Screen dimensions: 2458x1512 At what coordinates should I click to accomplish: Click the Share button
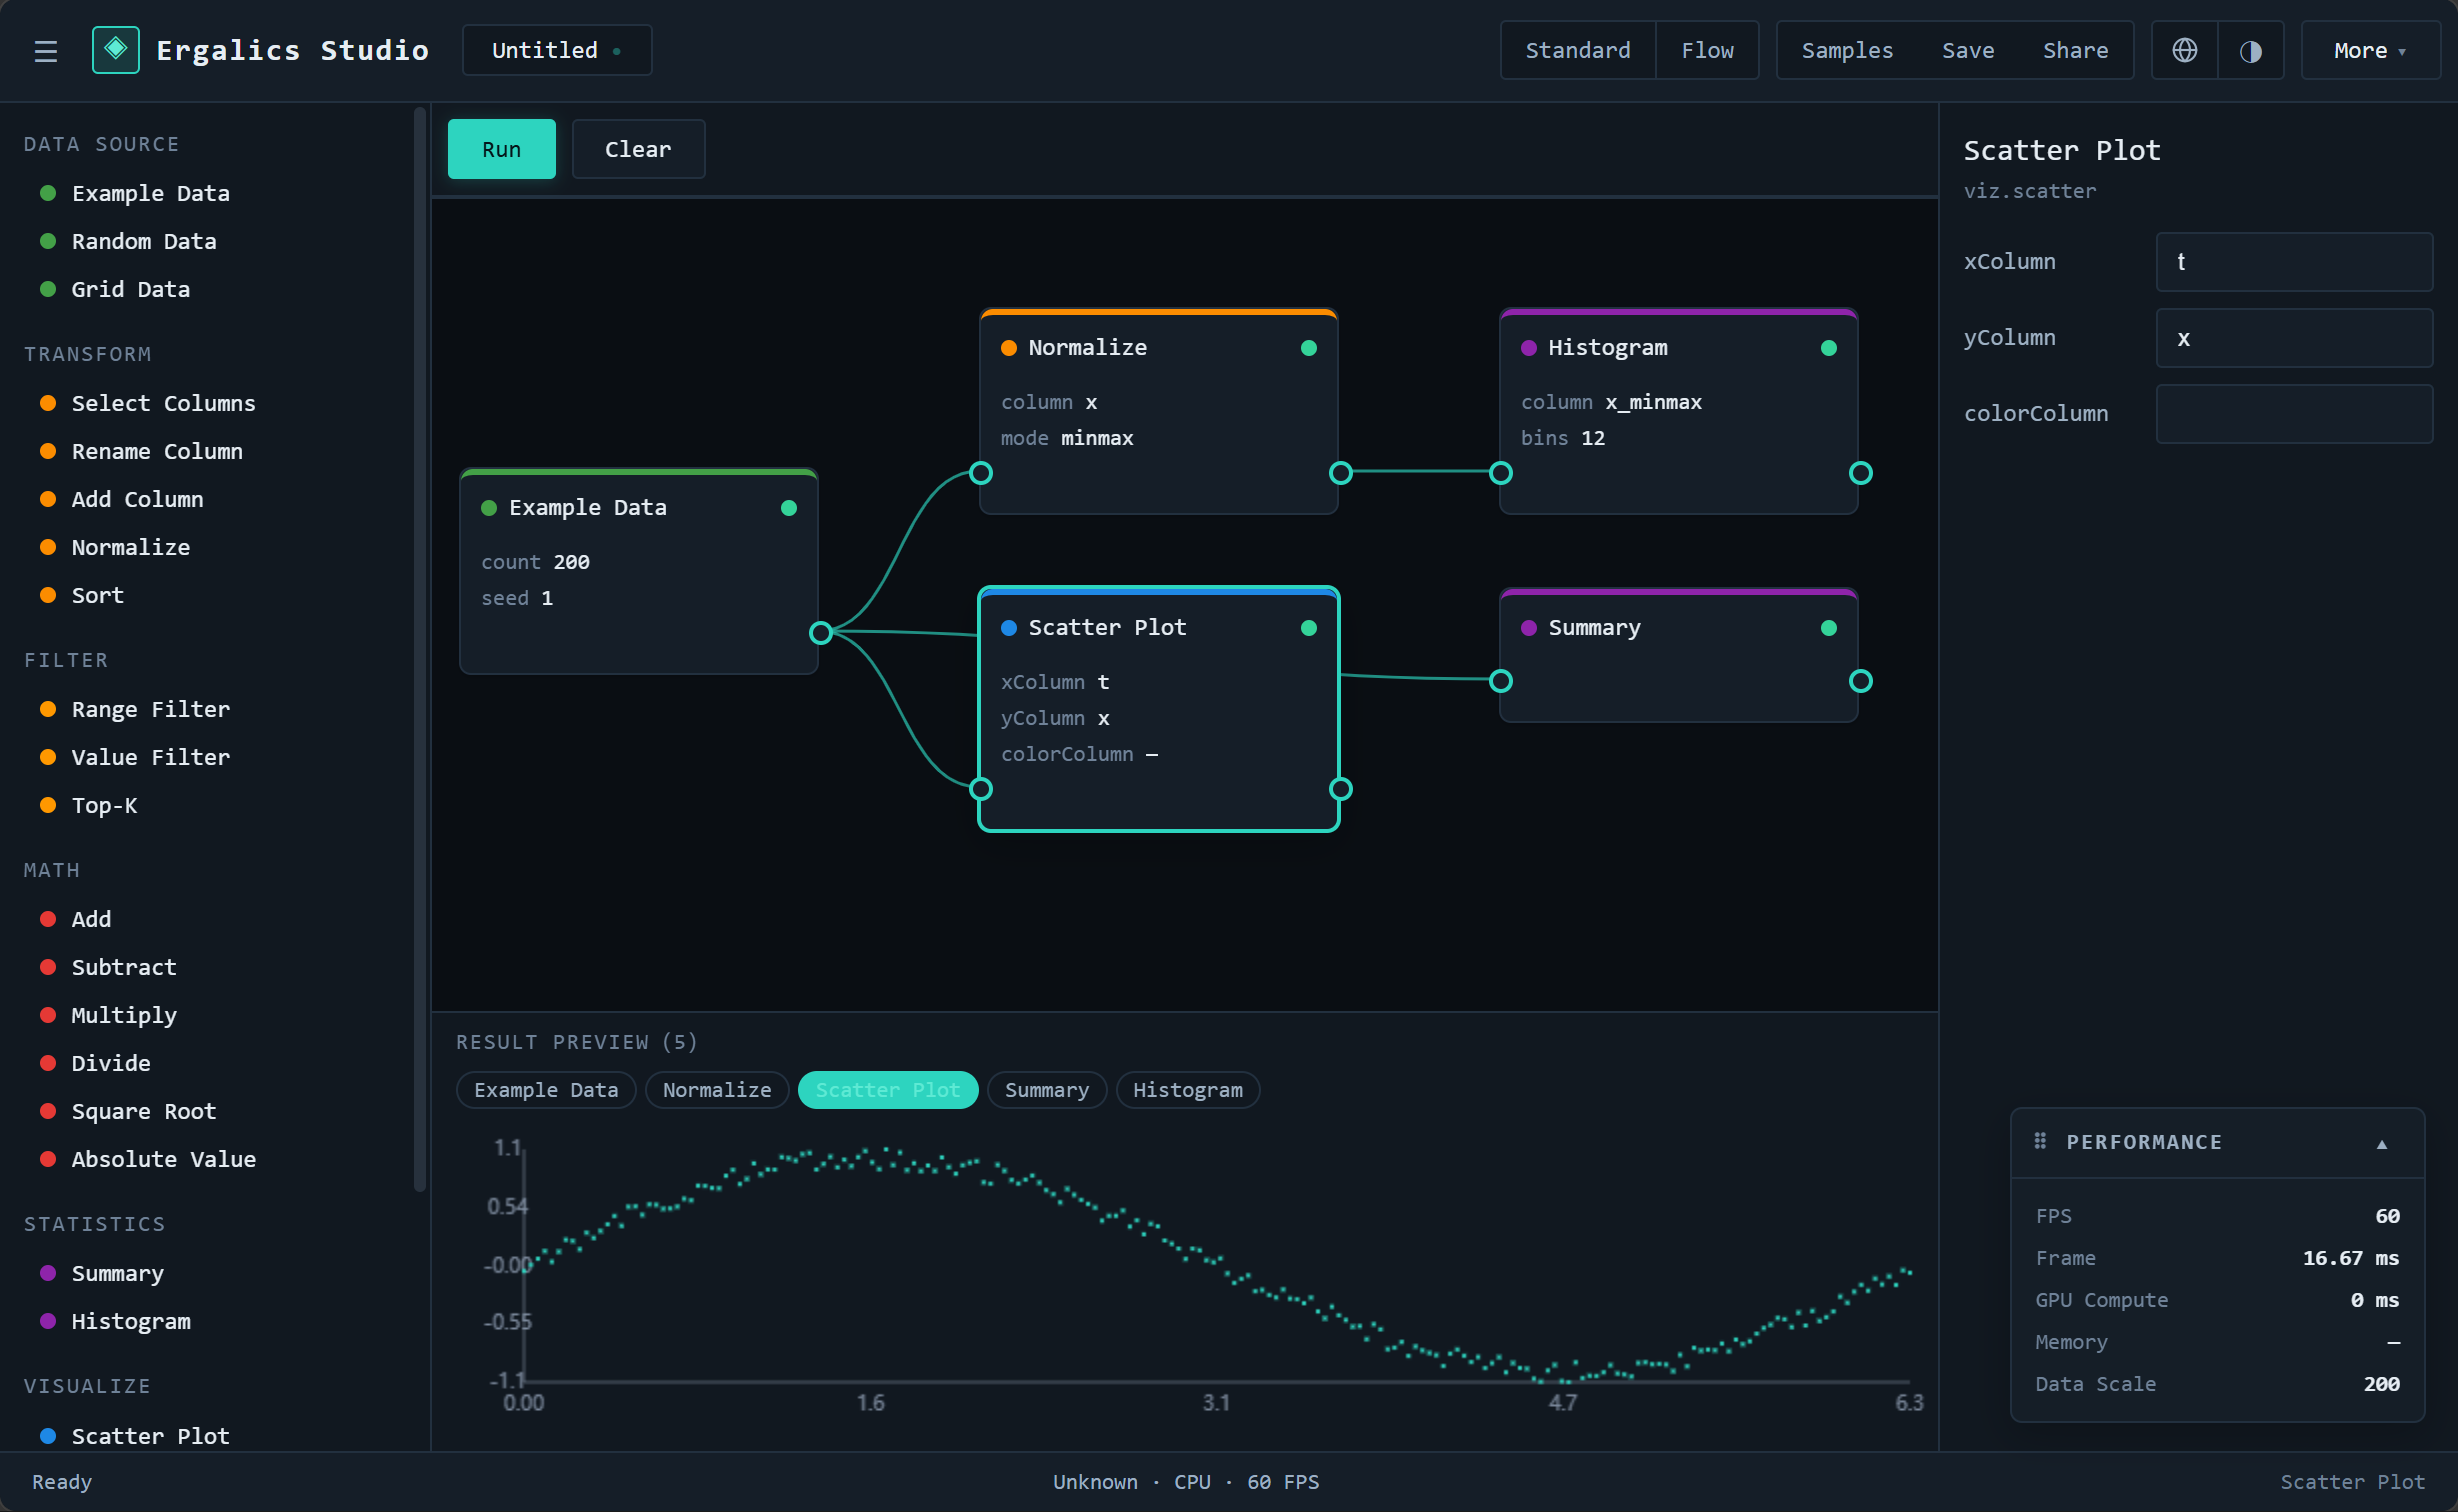coord(2075,50)
